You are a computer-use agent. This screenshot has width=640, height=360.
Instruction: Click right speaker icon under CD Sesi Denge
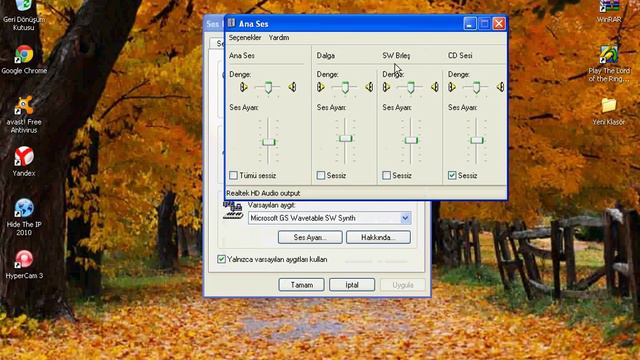[x=500, y=87]
